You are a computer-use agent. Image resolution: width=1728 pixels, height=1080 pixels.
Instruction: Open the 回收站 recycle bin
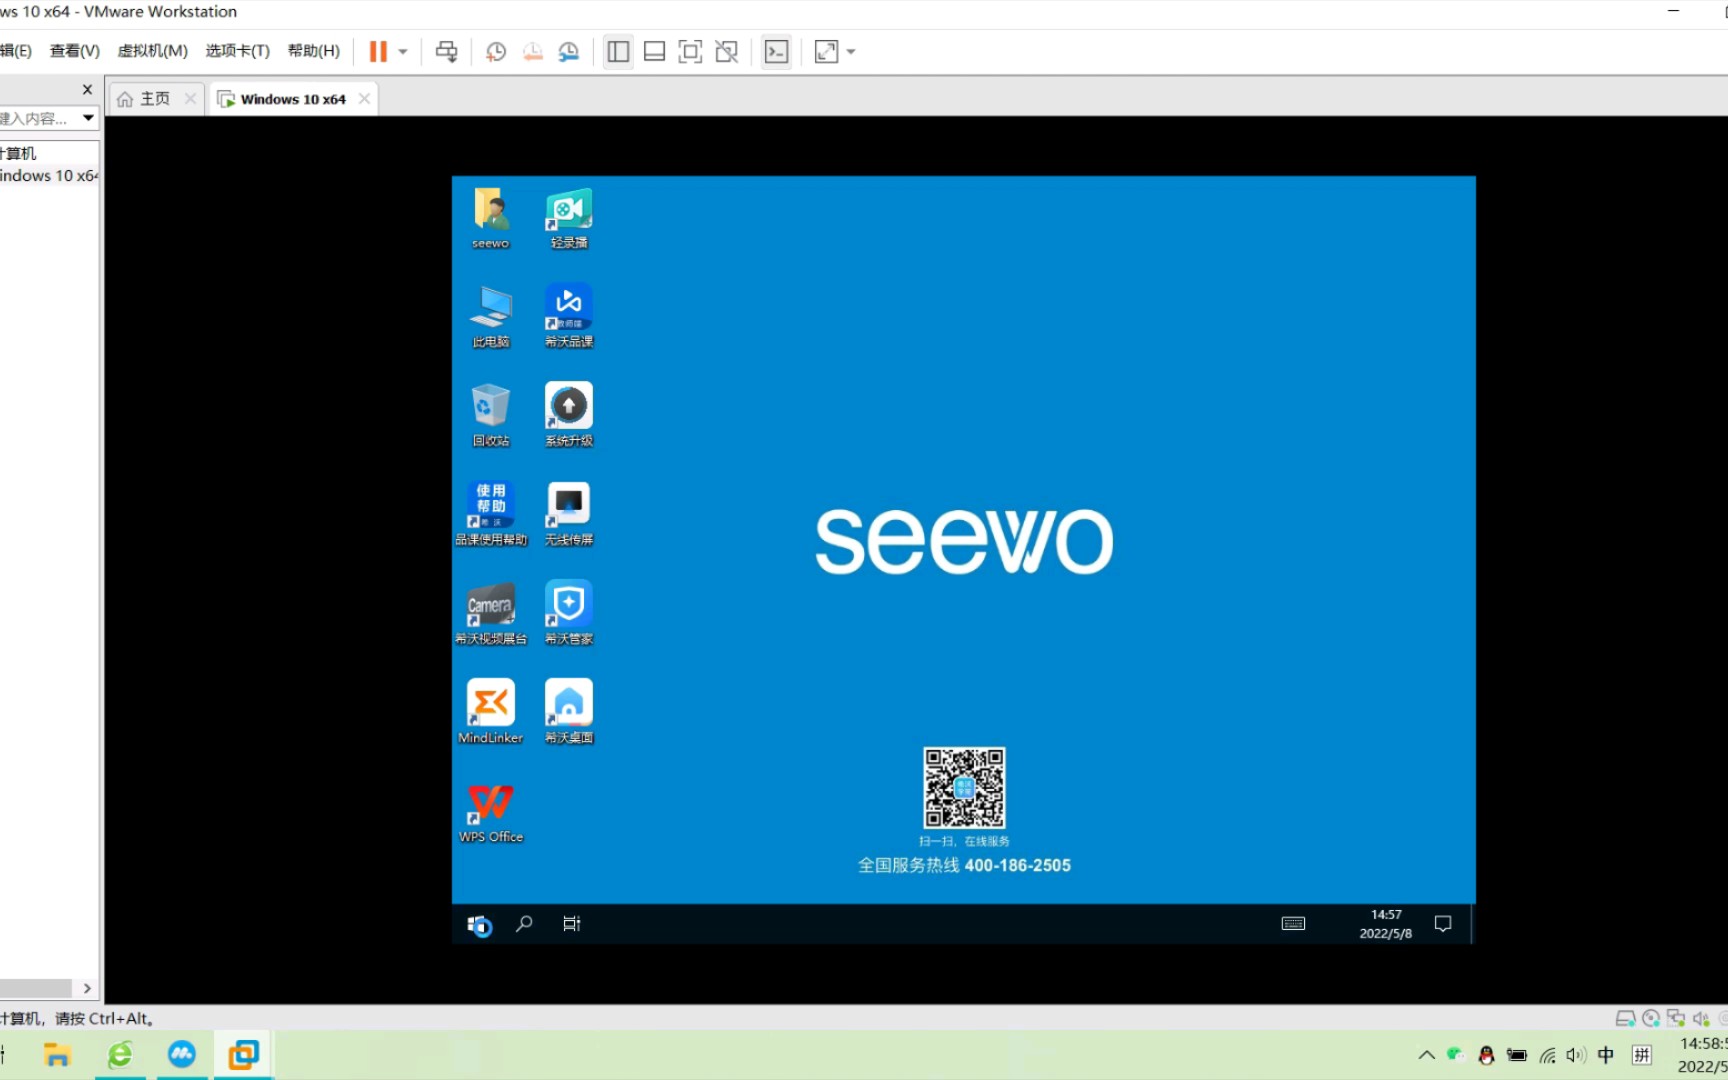[x=491, y=415]
